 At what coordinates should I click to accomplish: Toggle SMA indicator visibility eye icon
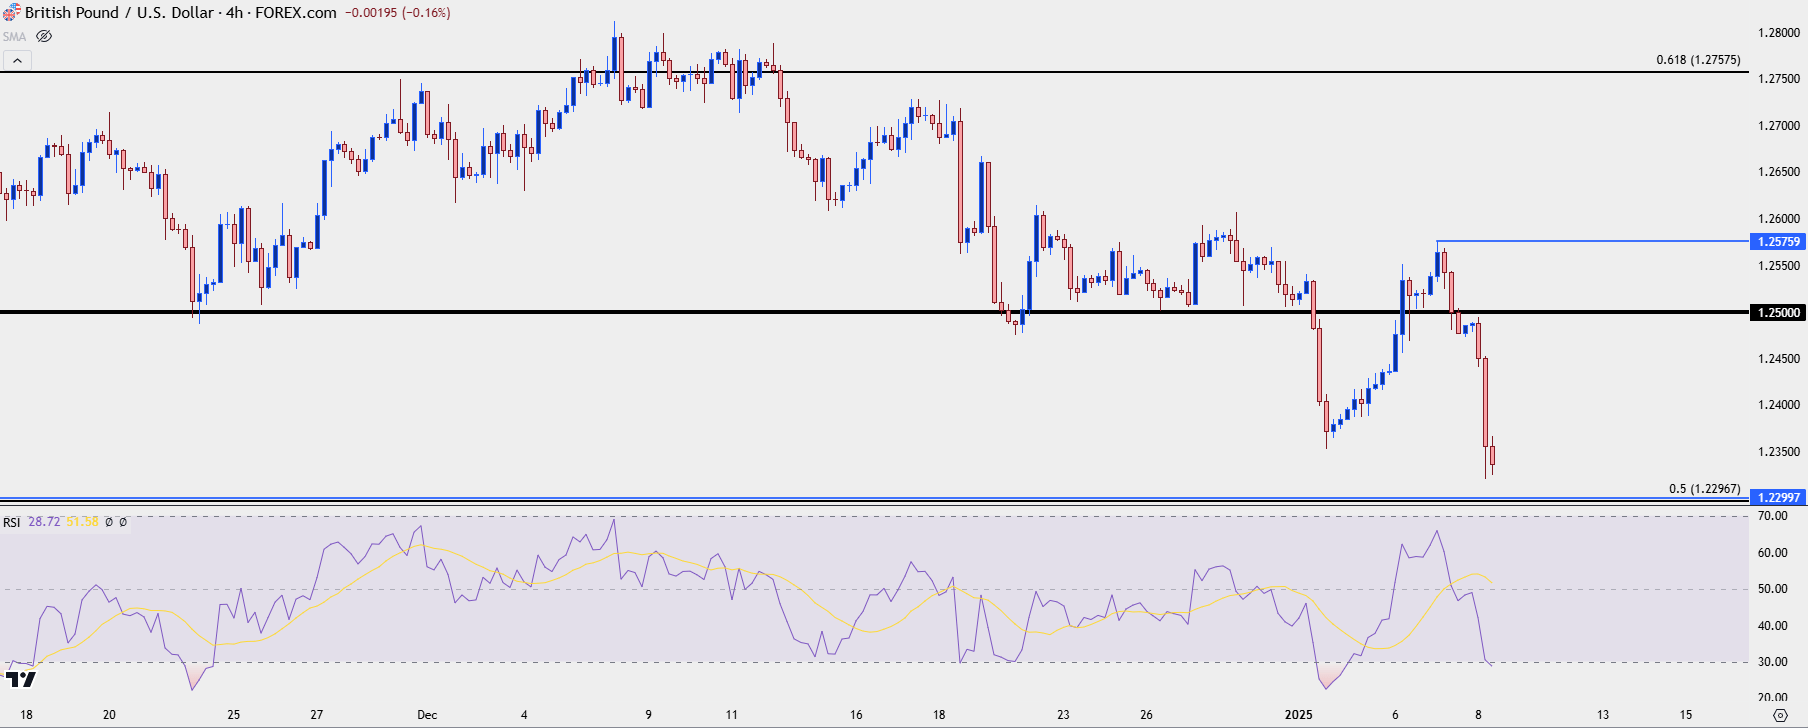pos(44,36)
